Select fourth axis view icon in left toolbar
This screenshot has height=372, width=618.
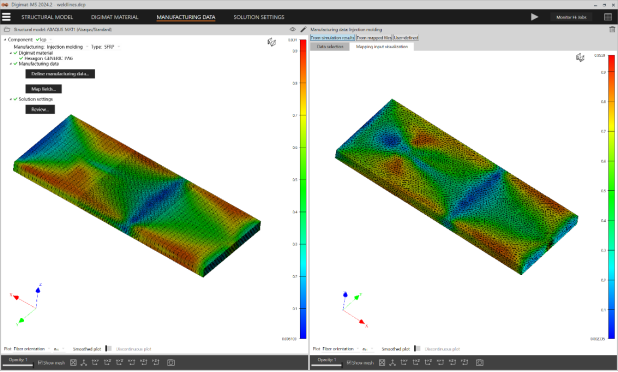132,363
